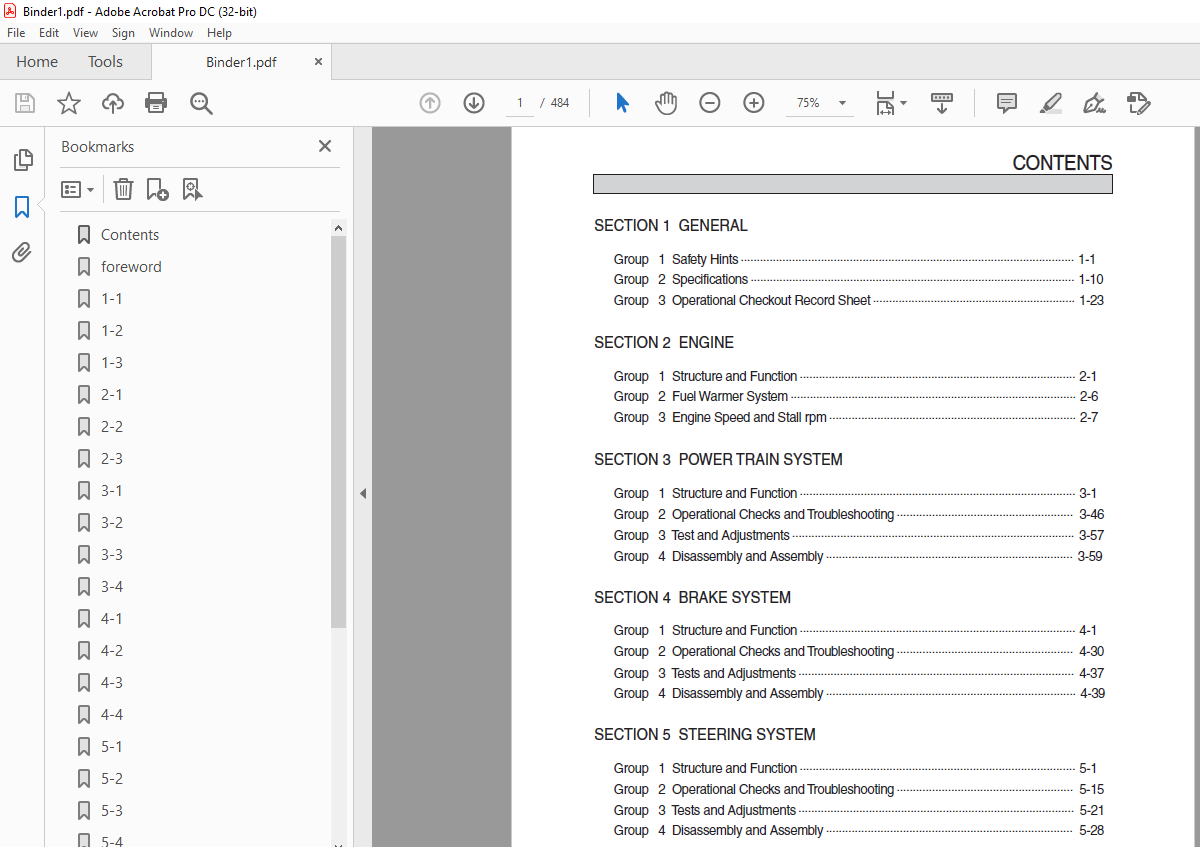Jump to bookmark 5-1

[x=112, y=747]
